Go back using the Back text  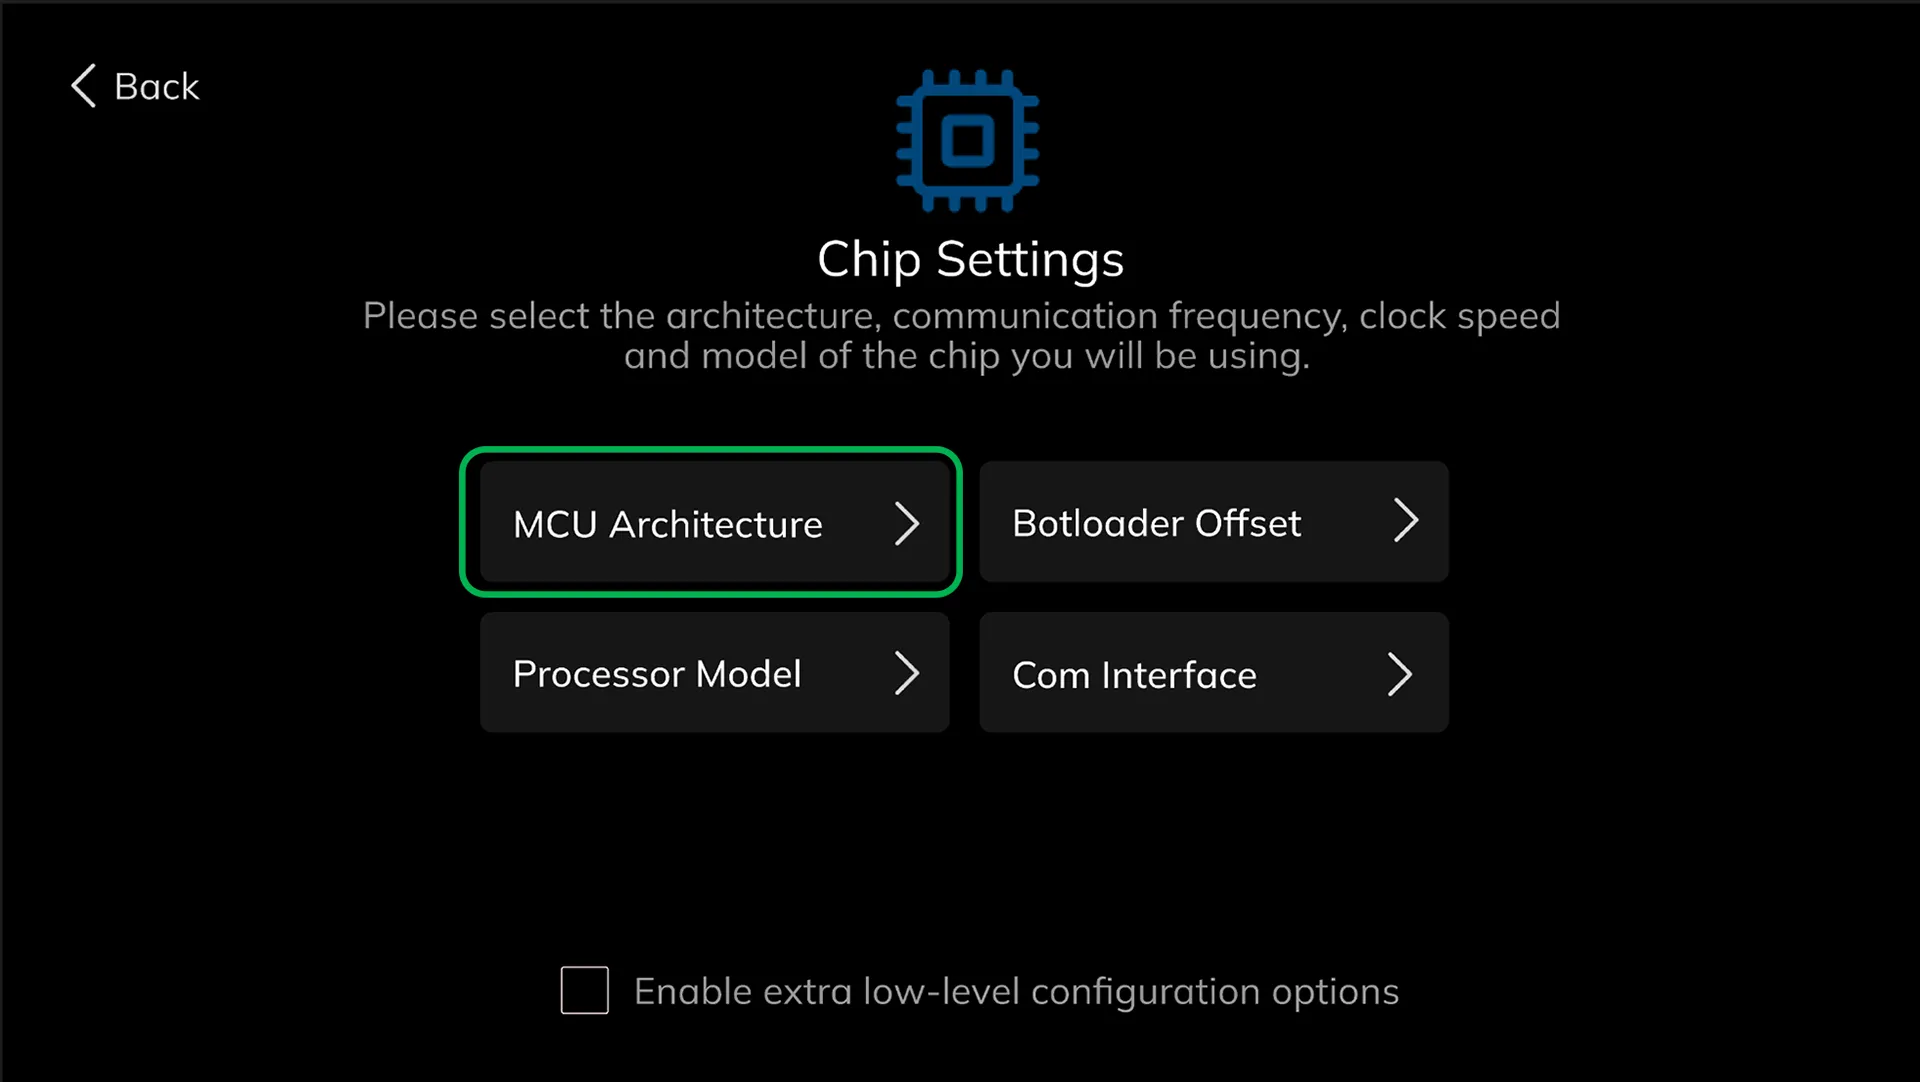(157, 87)
